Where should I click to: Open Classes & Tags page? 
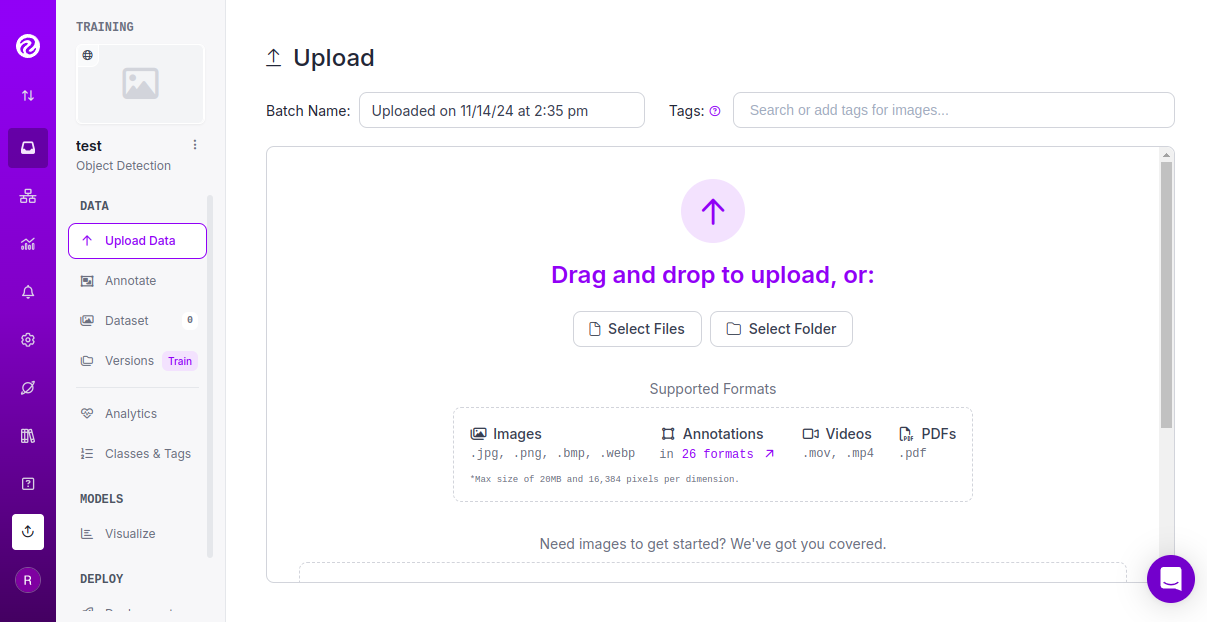coord(147,454)
